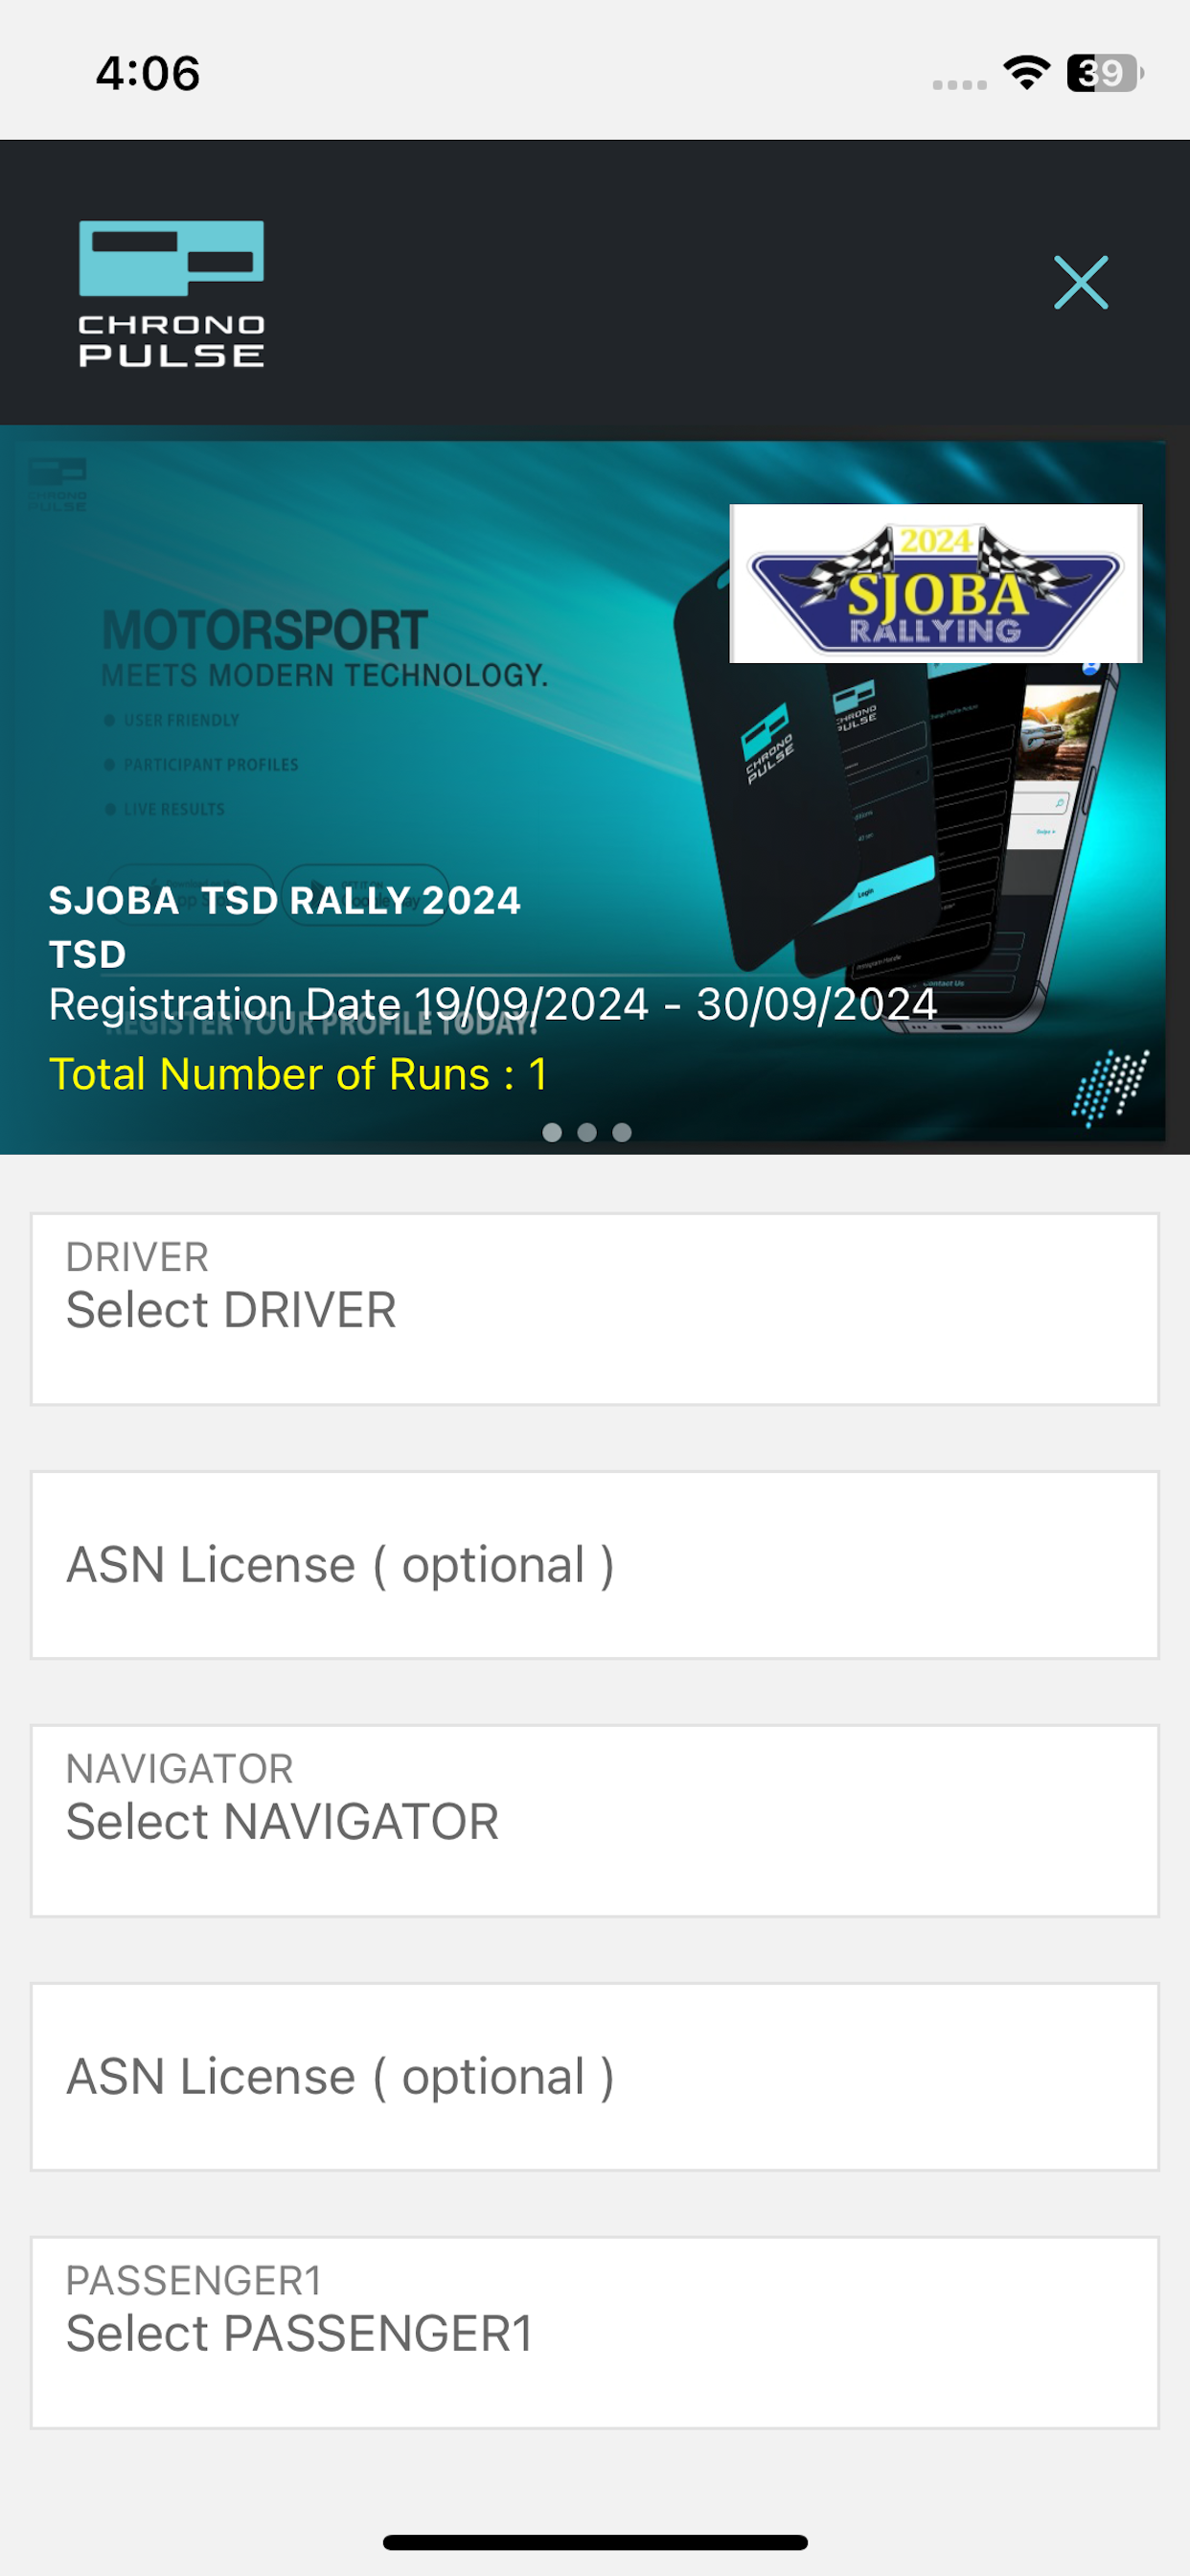
Task: Select the second carousel dot indicator
Action: pyautogui.click(x=587, y=1132)
